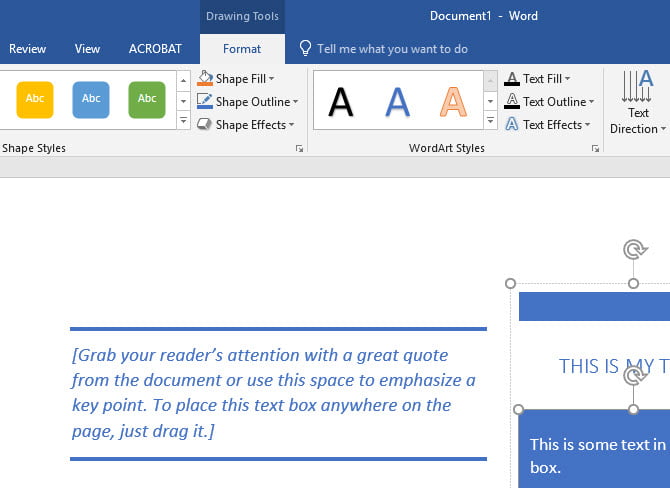Click the Shape Fill paint bucket icon
Image resolution: width=670 pixels, height=488 pixels.
pos(205,79)
